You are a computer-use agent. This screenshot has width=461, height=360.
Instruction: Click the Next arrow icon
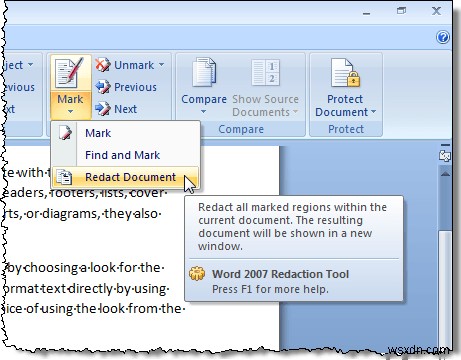click(103, 109)
